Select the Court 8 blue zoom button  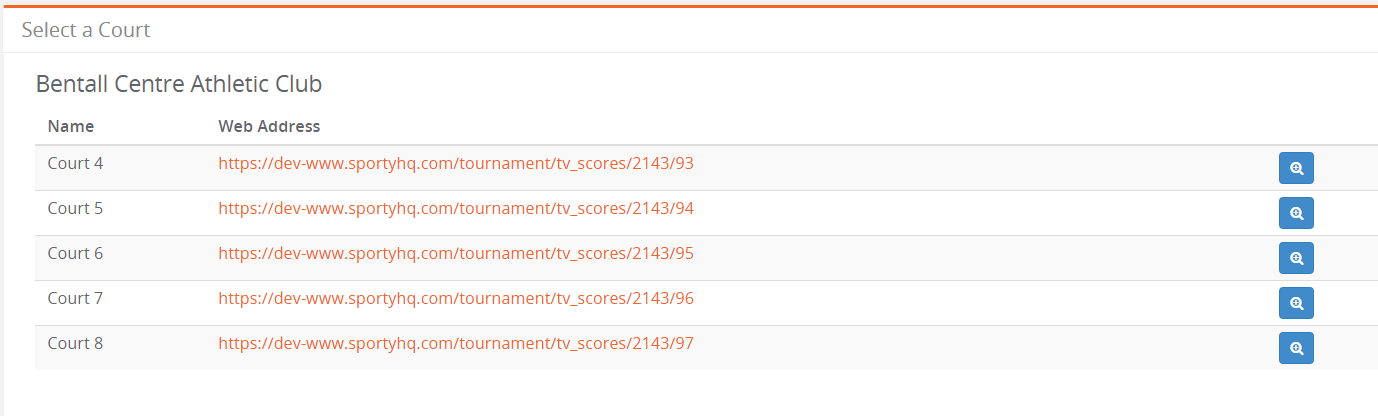(1296, 348)
